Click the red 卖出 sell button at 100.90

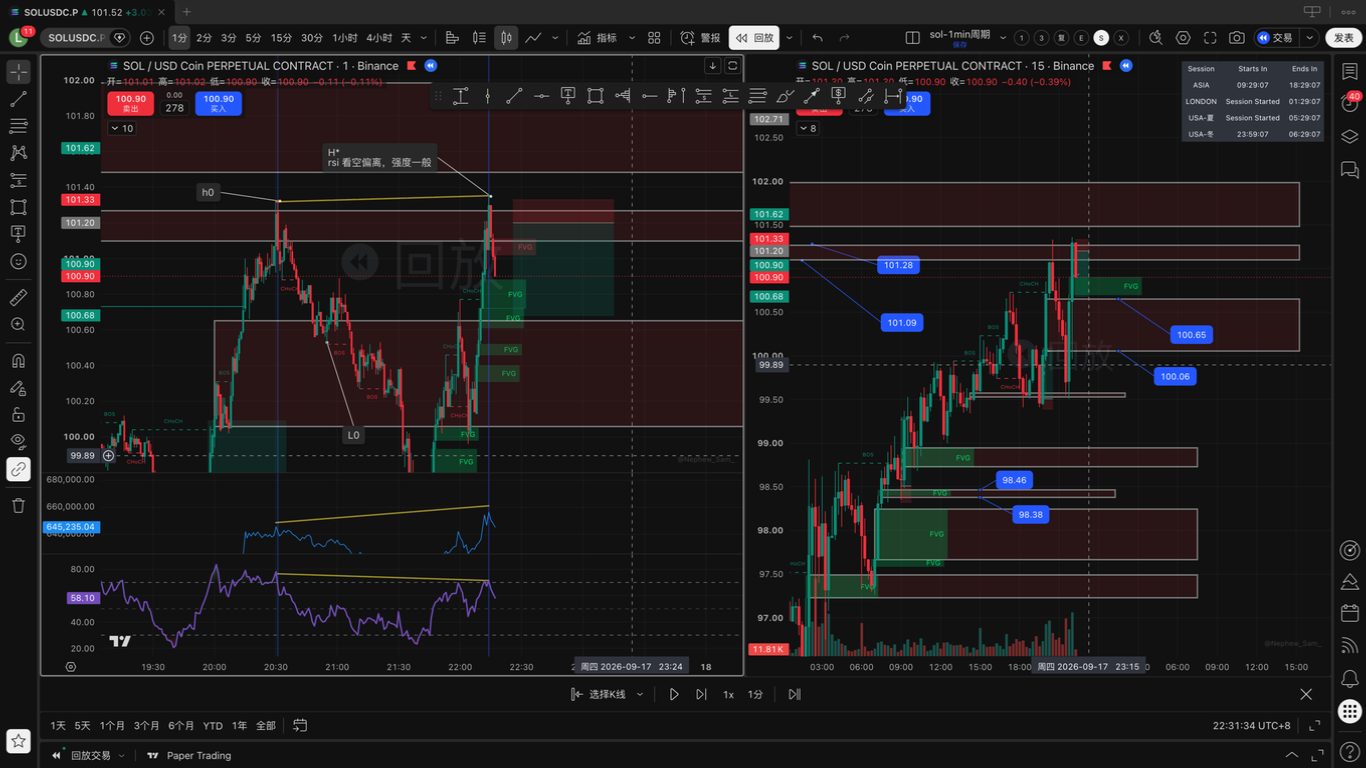[130, 103]
